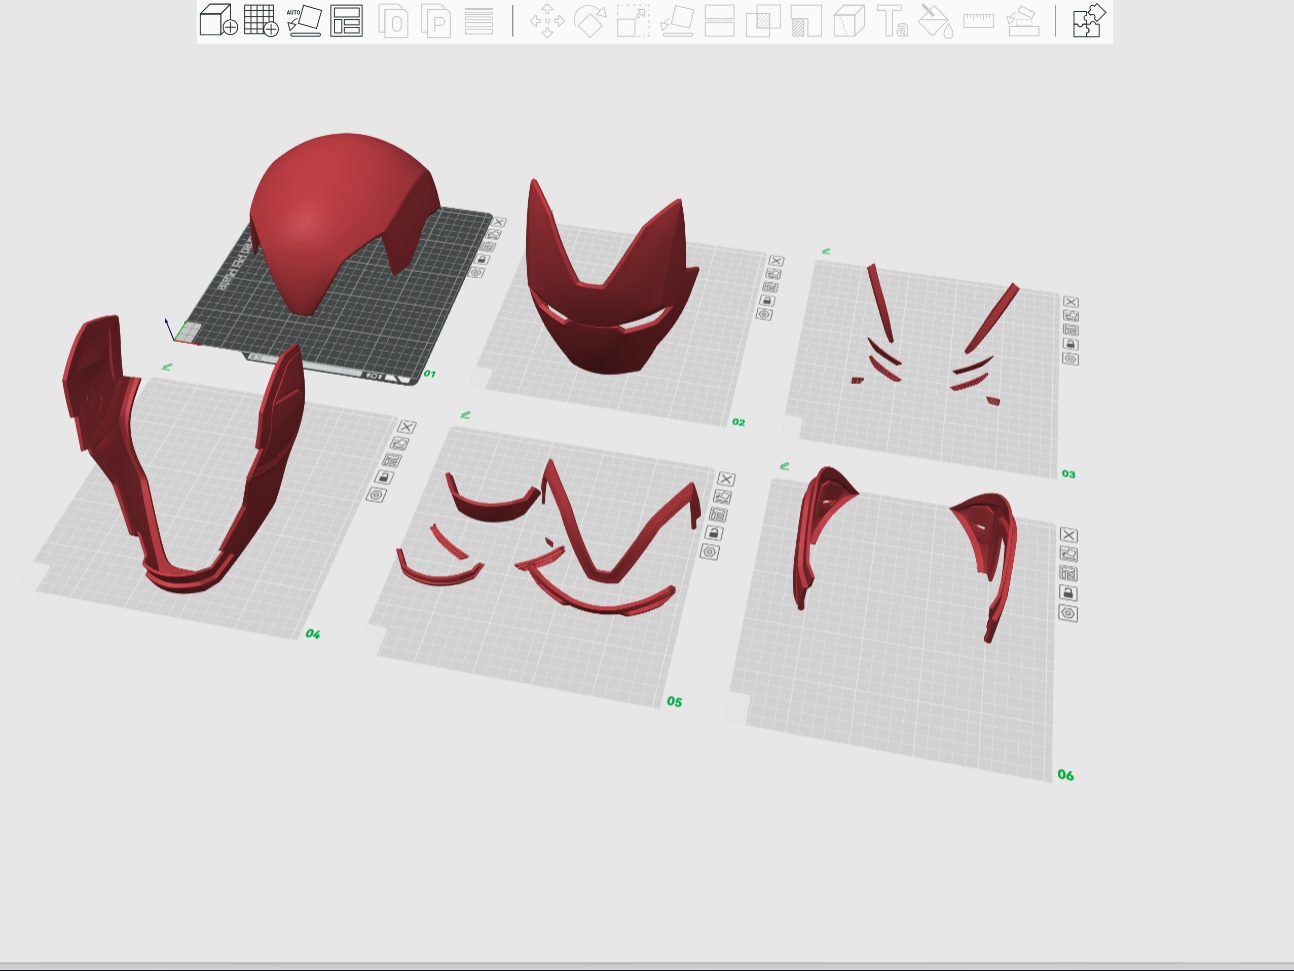Toggle the lock on plate 01
Viewport: 1294px width, 971px height.
tap(482, 259)
